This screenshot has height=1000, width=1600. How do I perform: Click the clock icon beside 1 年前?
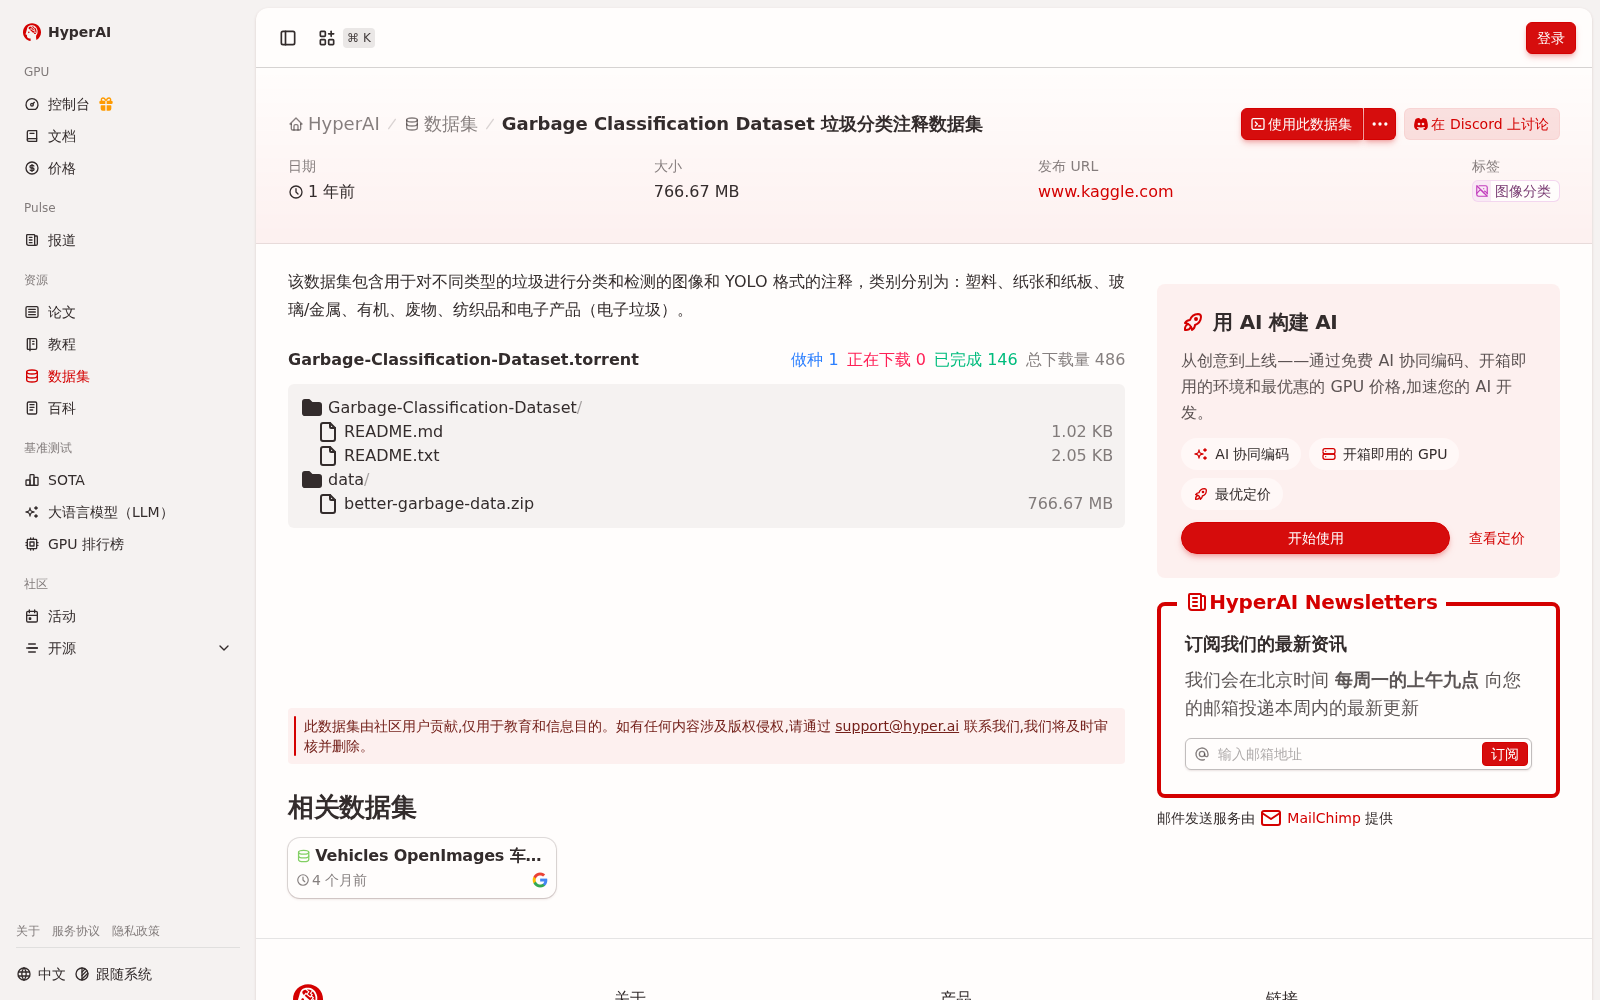tap(296, 192)
